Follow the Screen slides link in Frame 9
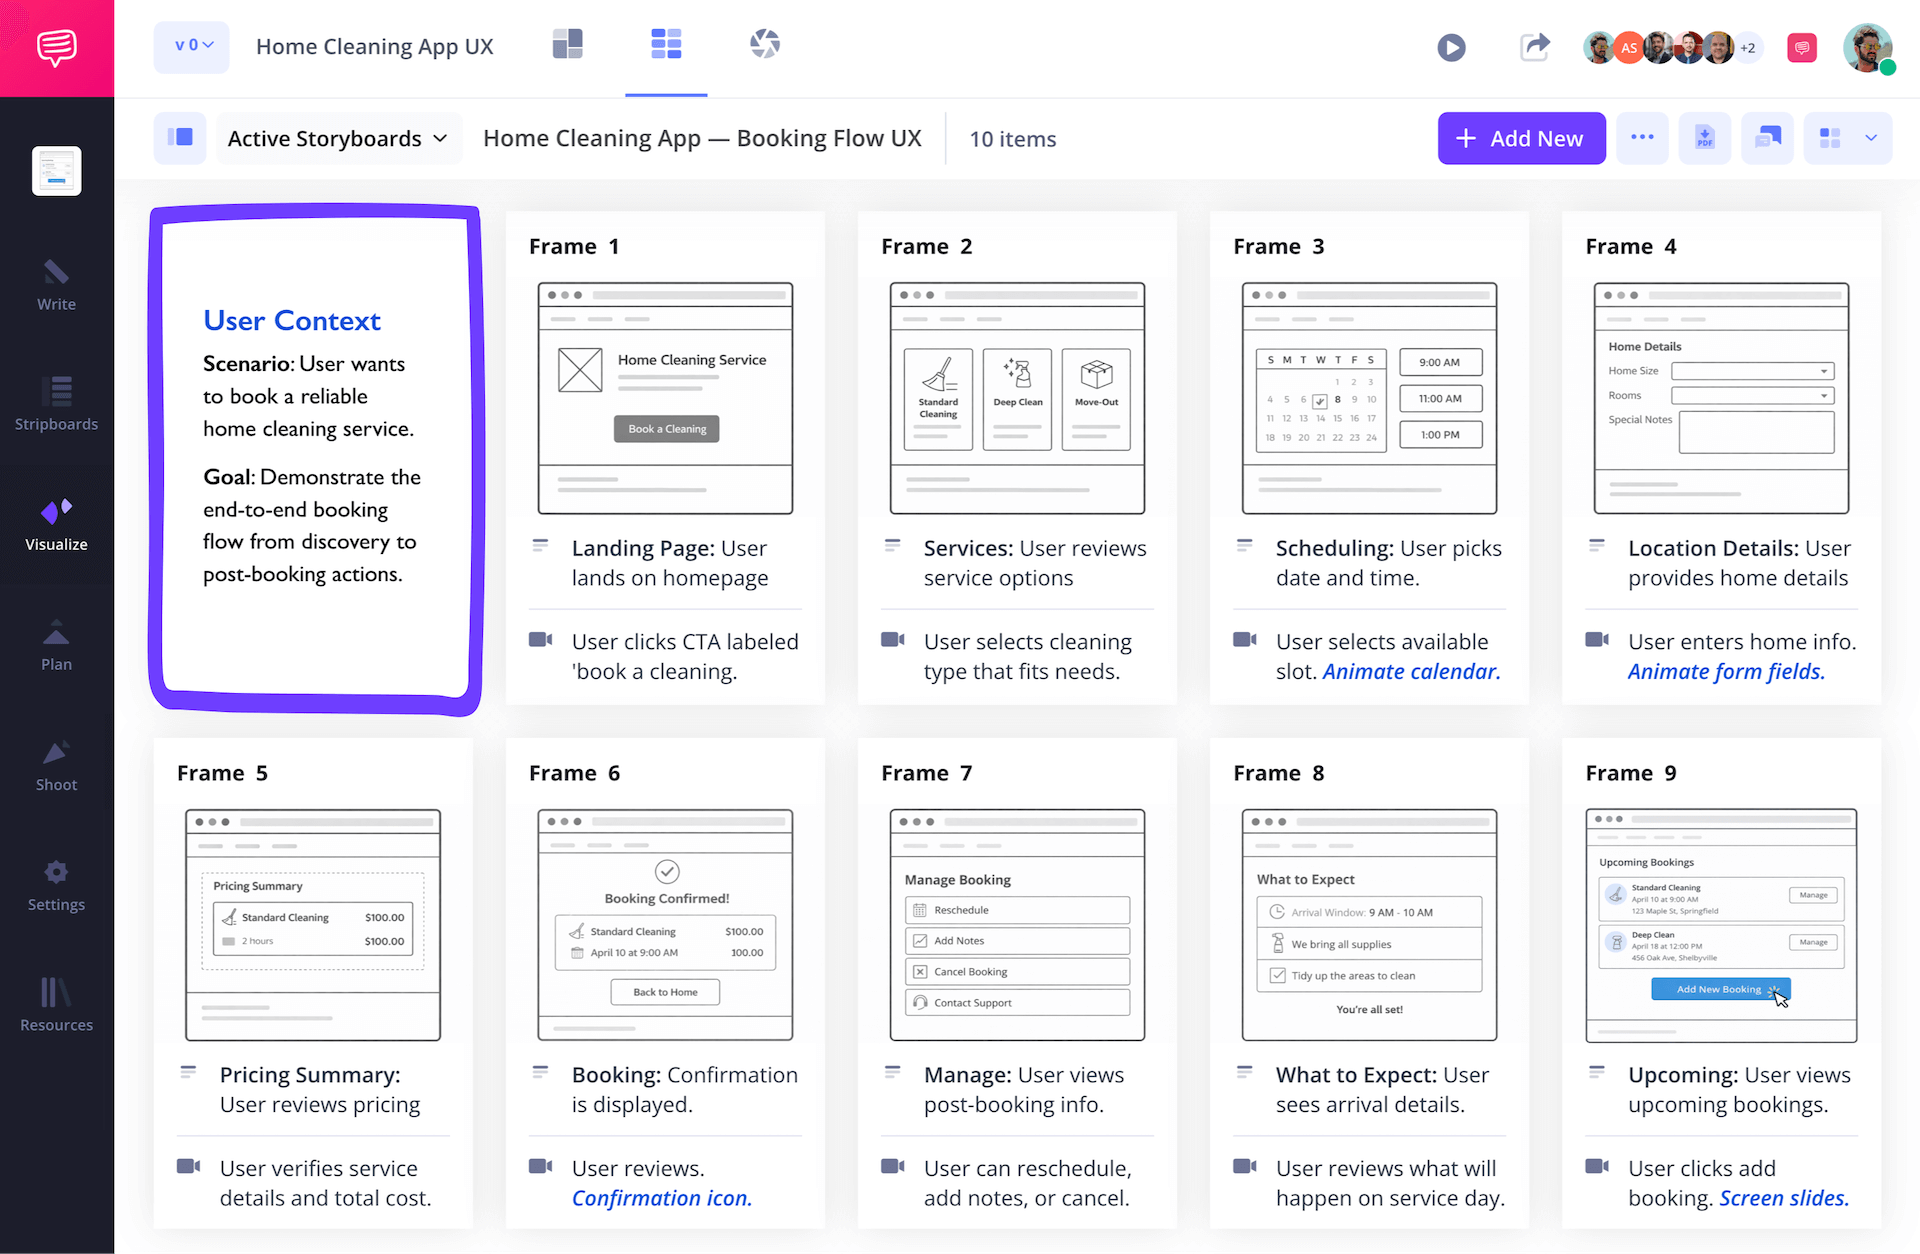The height and width of the screenshot is (1254, 1920). pos(1783,1198)
